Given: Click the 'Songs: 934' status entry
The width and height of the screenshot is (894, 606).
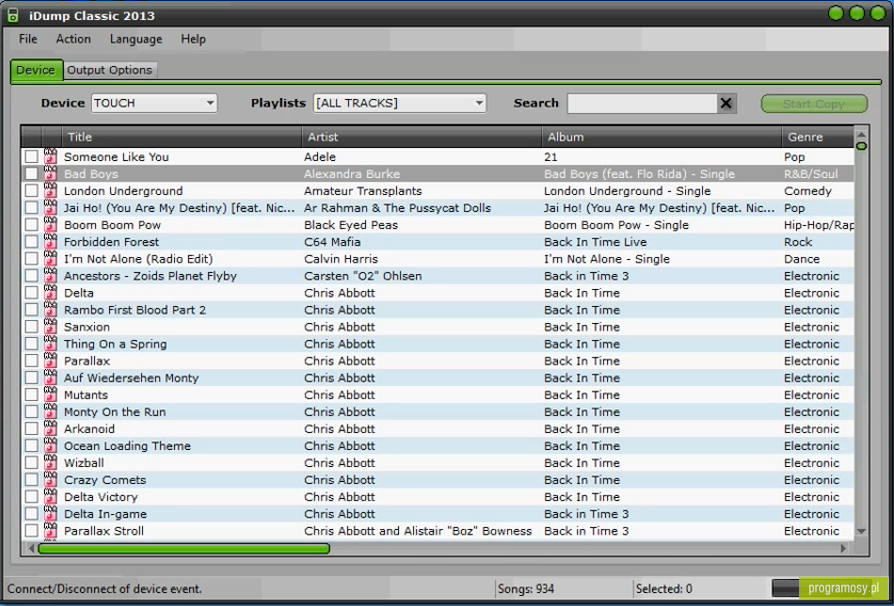Looking at the screenshot, I should (x=526, y=588).
